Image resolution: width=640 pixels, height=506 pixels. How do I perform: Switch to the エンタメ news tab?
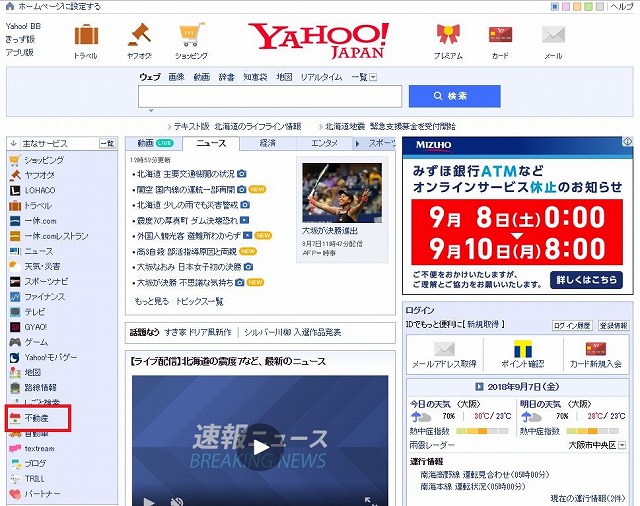(324, 143)
